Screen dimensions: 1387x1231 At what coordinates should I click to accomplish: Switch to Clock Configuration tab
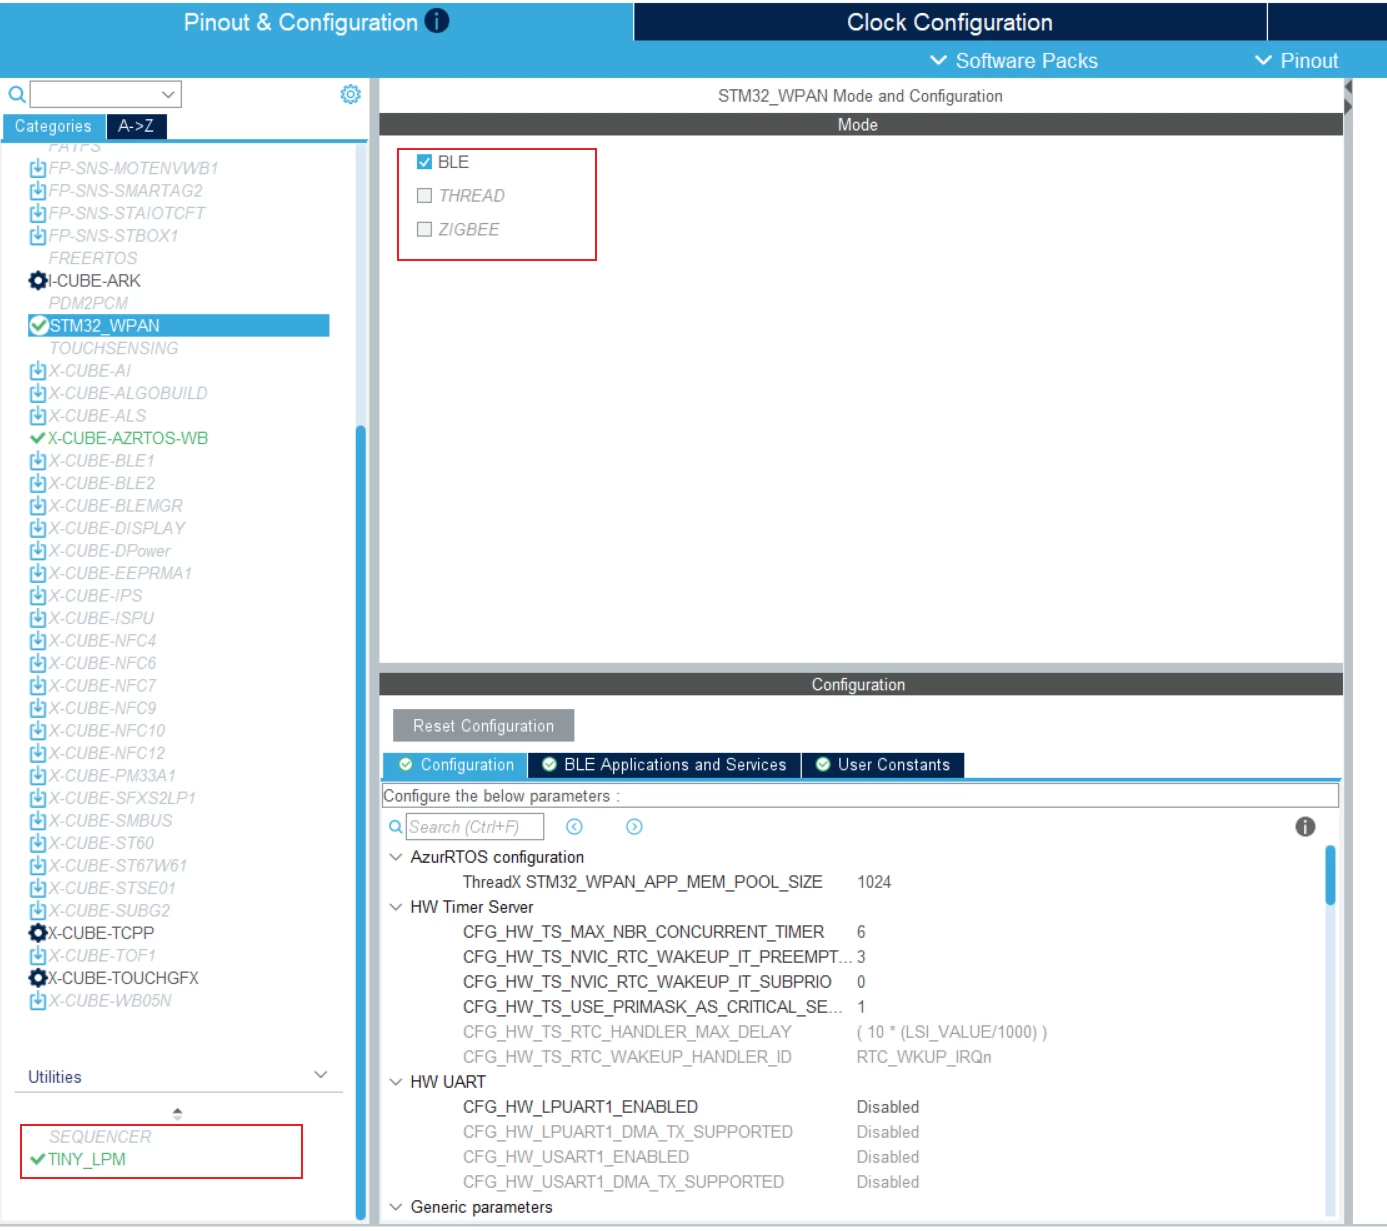(950, 22)
